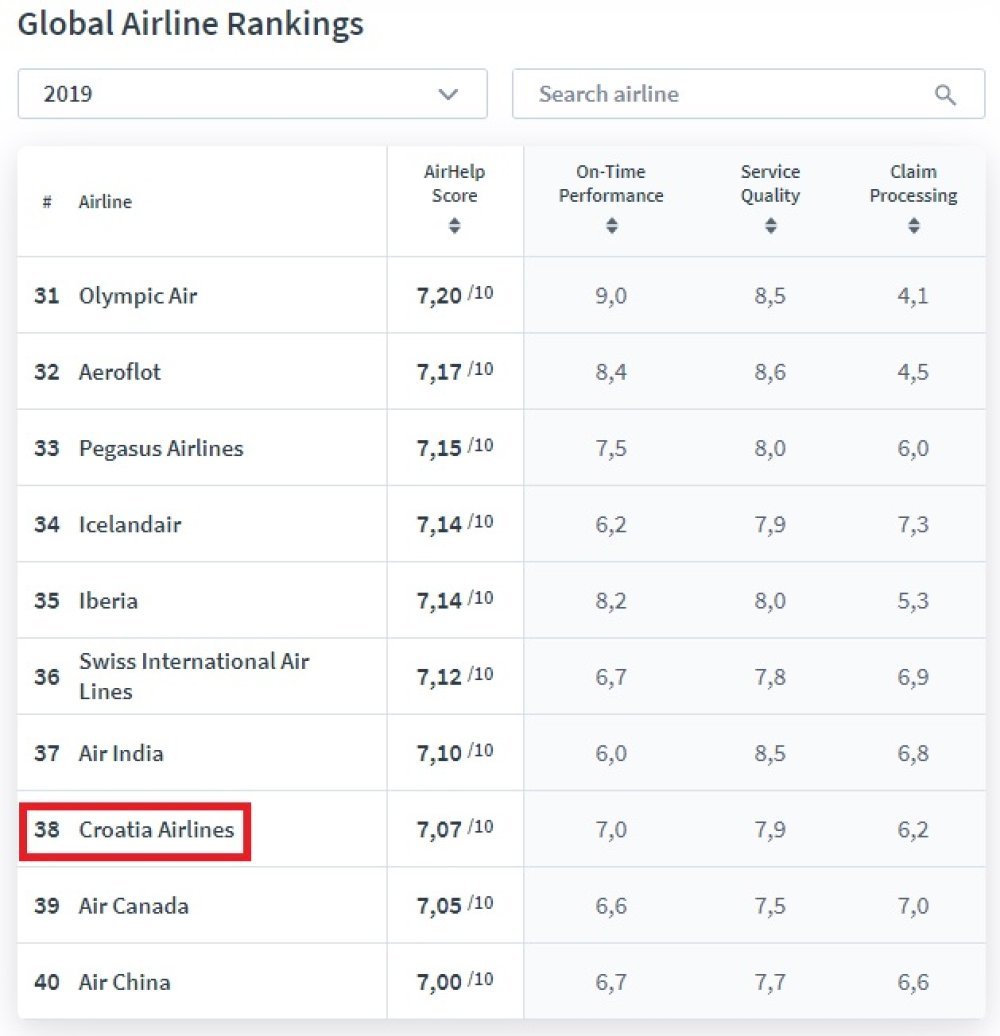This screenshot has width=1000, height=1036.
Task: Select Air China in rankings
Action: coord(125,982)
